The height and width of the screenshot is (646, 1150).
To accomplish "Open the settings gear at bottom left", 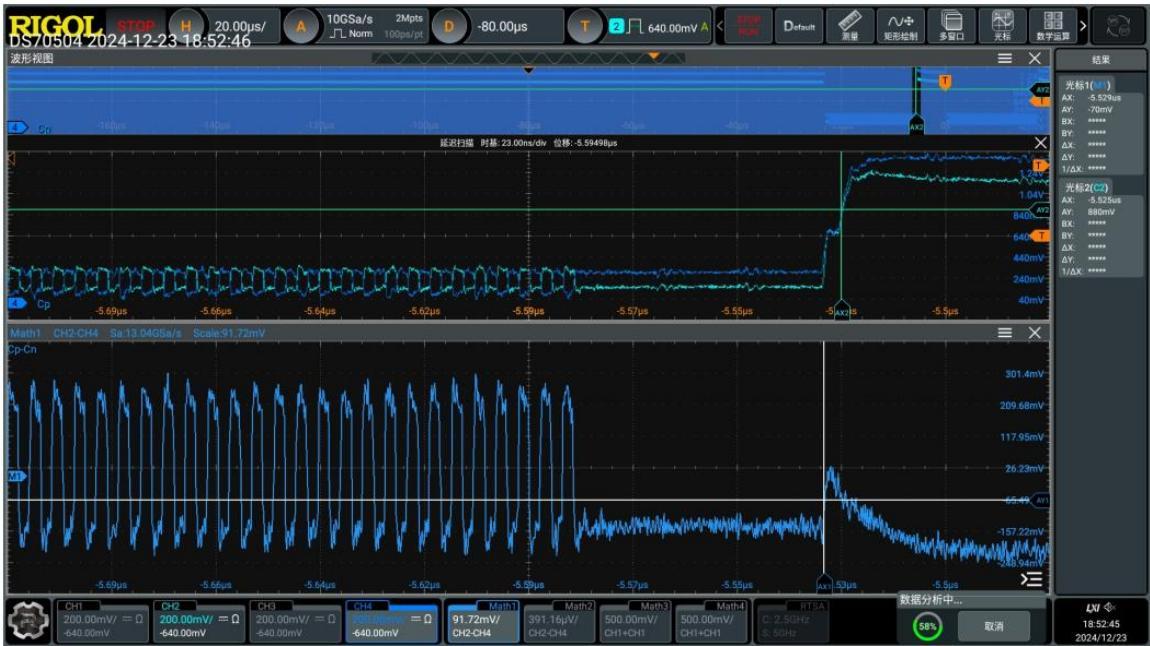I will 28,622.
